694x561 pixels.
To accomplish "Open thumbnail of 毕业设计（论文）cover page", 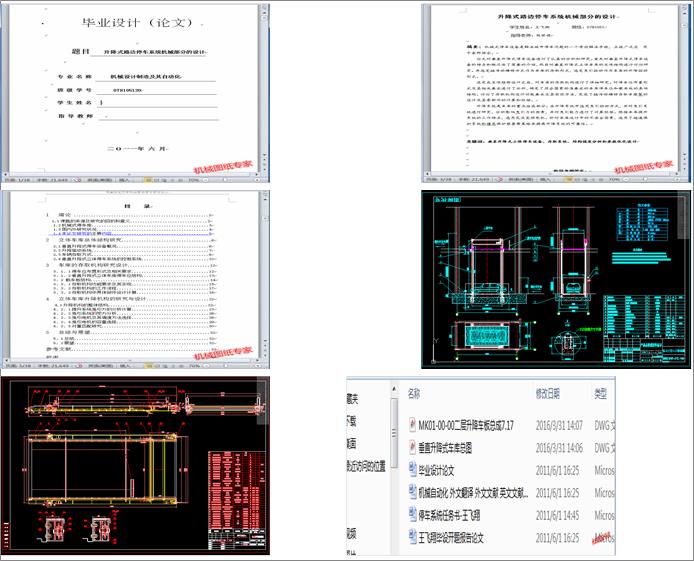I will (135, 93).
